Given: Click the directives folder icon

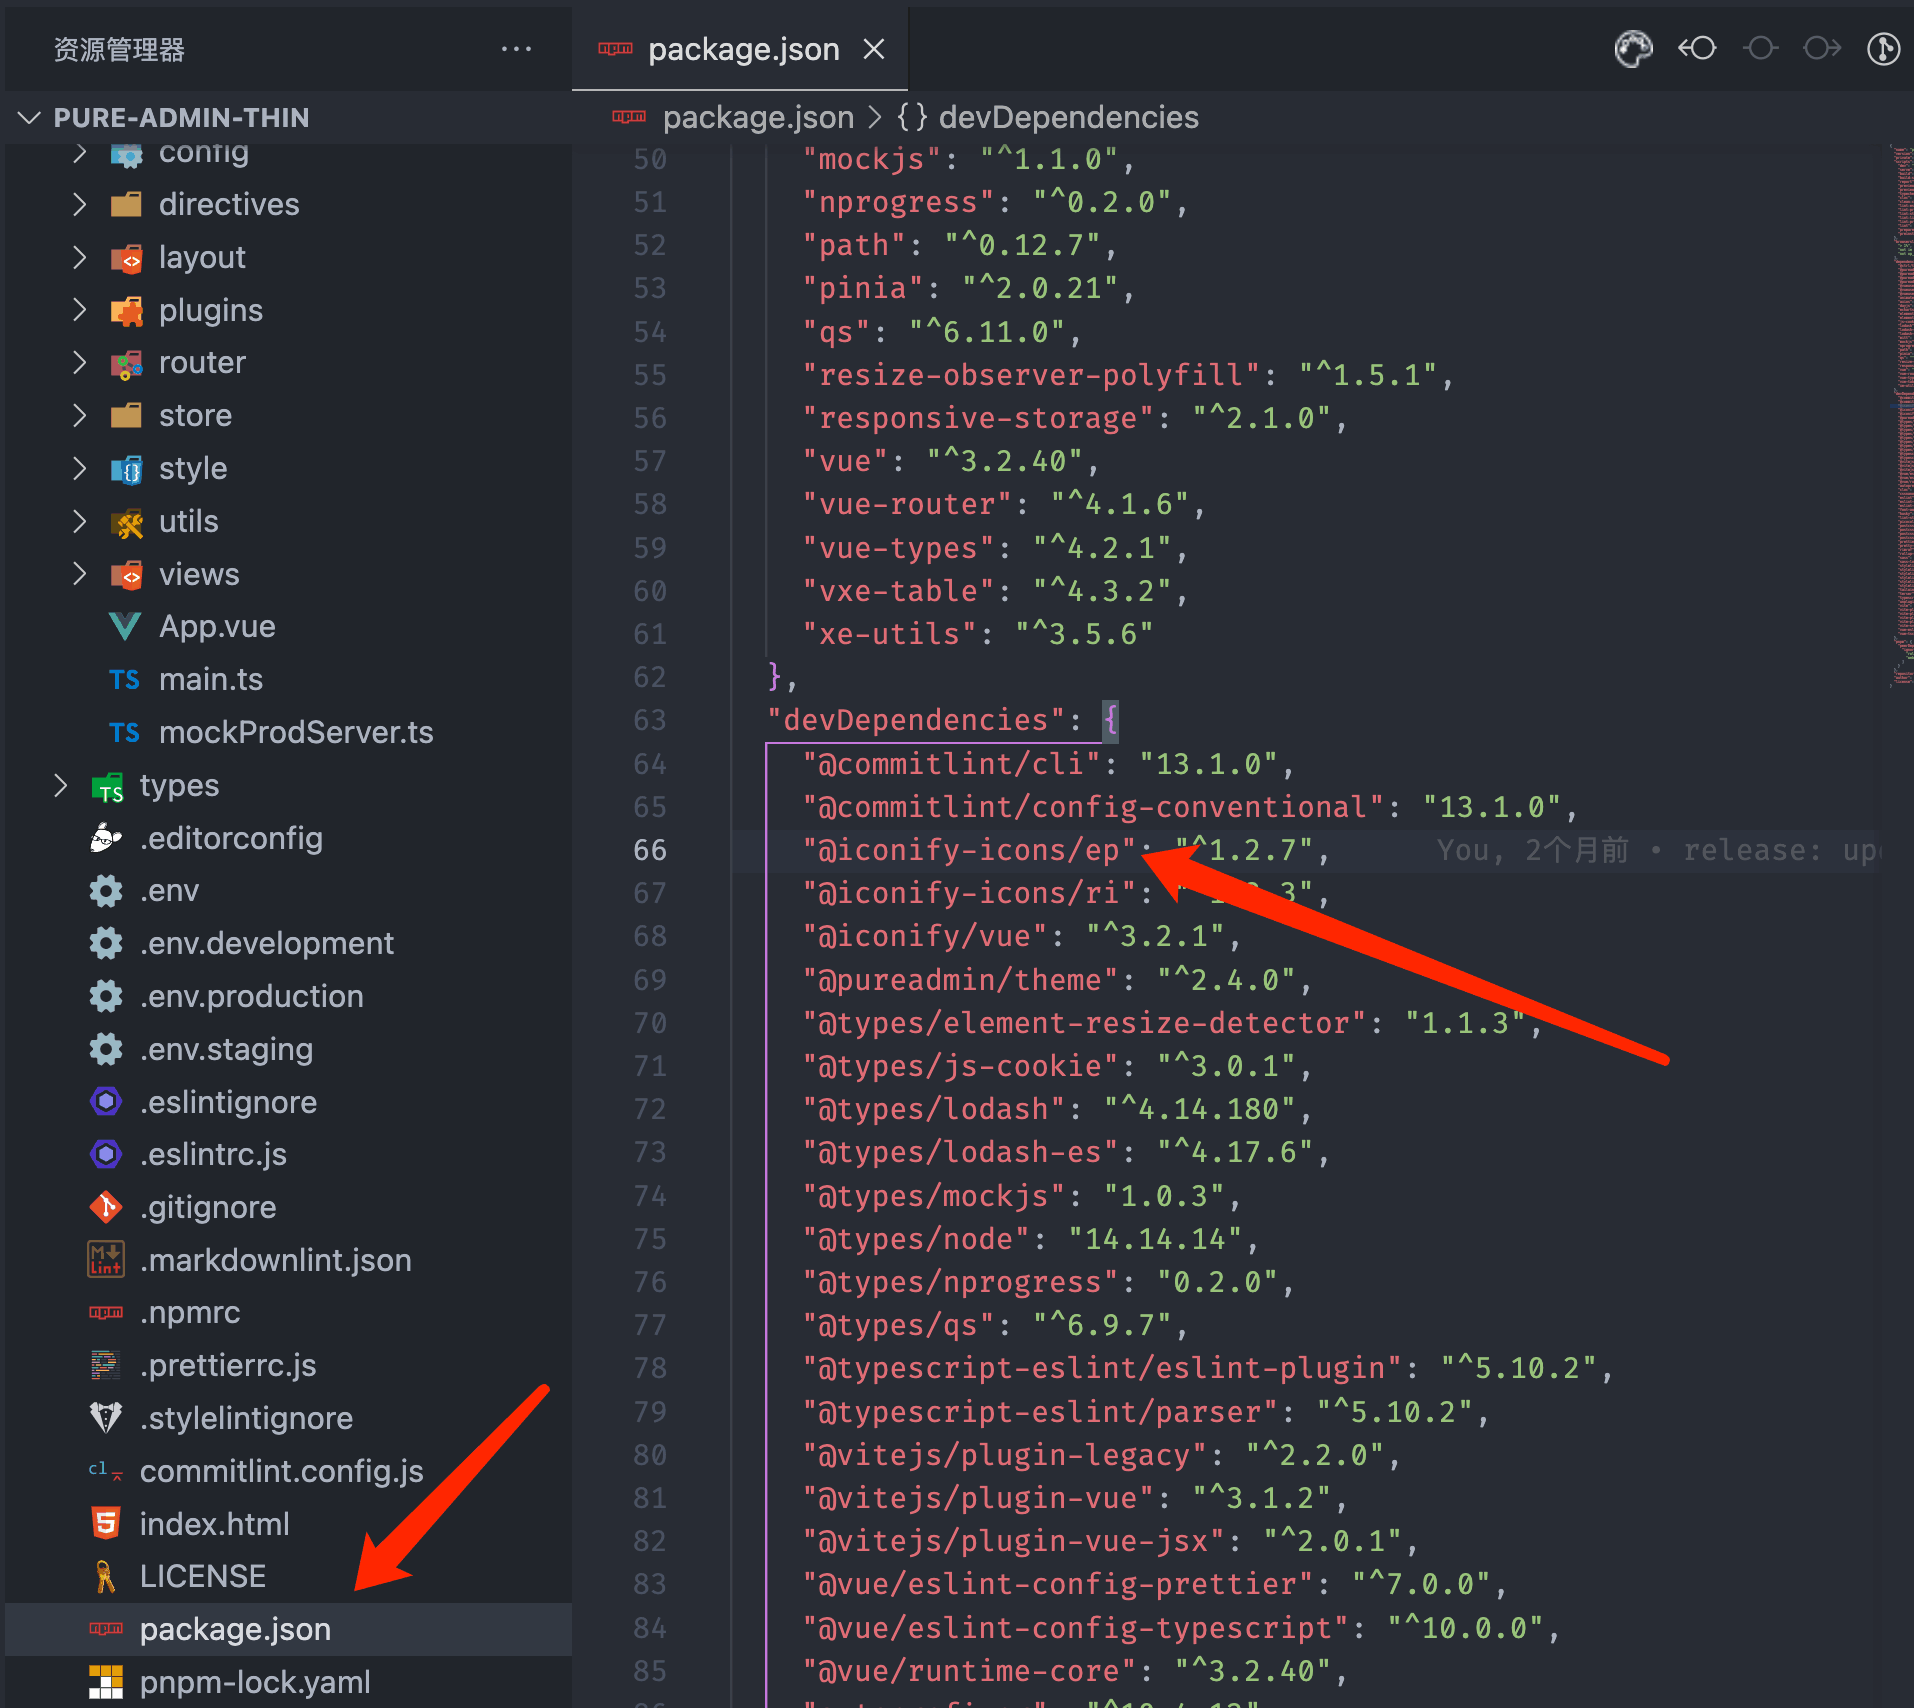Looking at the screenshot, I should click(126, 205).
